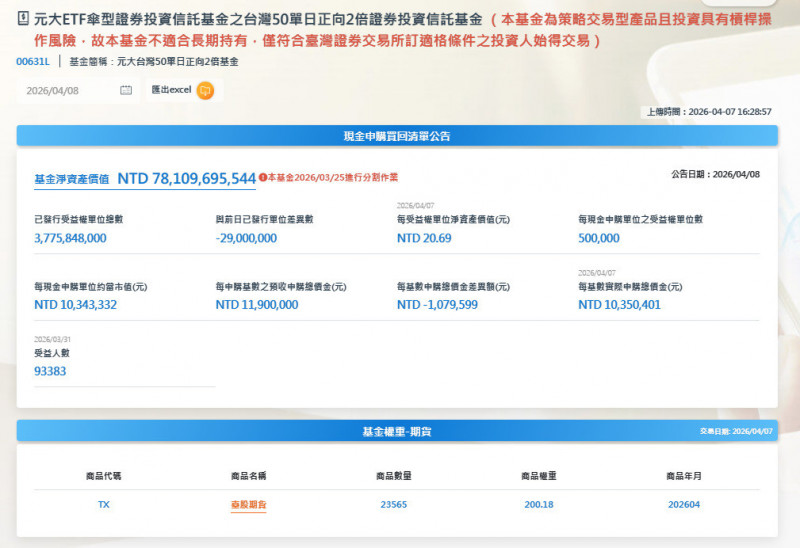Image resolution: width=800 pixels, height=548 pixels.
Task: Click the 公告日期：2026/04/08 text
Action: tap(715, 174)
